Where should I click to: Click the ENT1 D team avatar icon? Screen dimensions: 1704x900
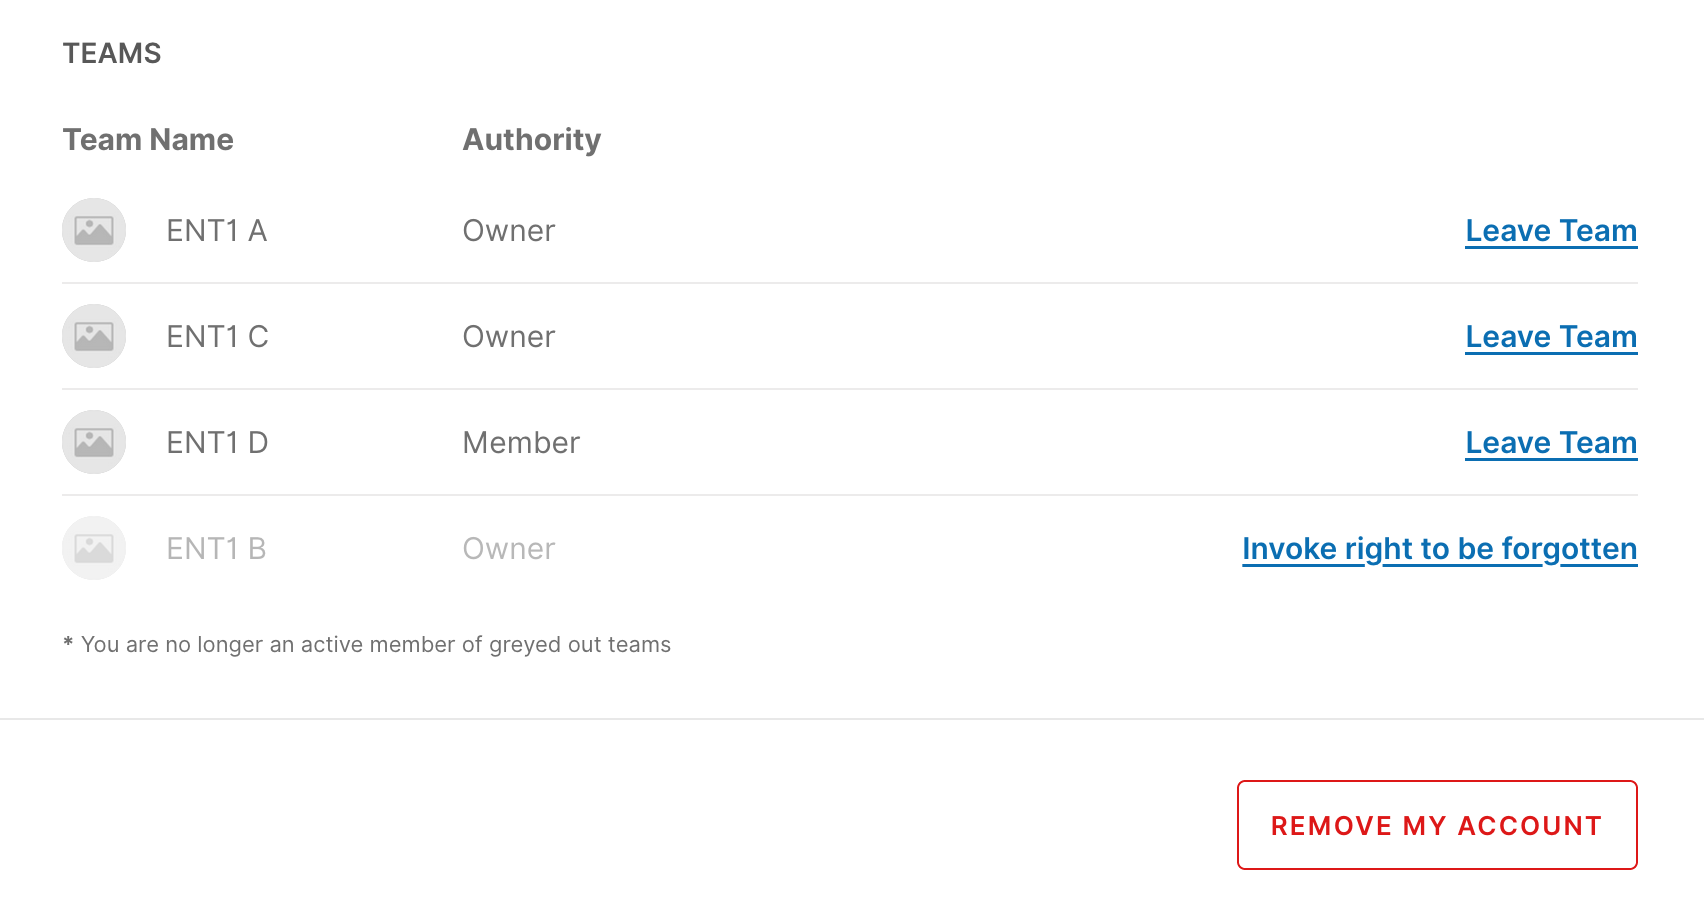click(x=93, y=442)
